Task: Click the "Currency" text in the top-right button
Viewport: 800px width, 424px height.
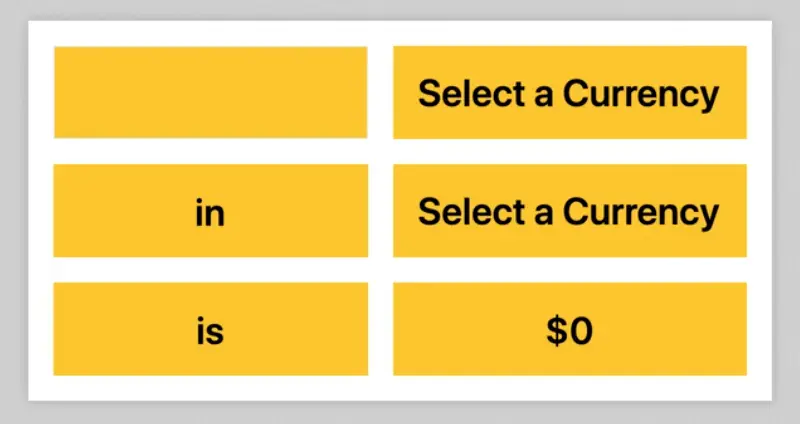Action: (x=640, y=94)
